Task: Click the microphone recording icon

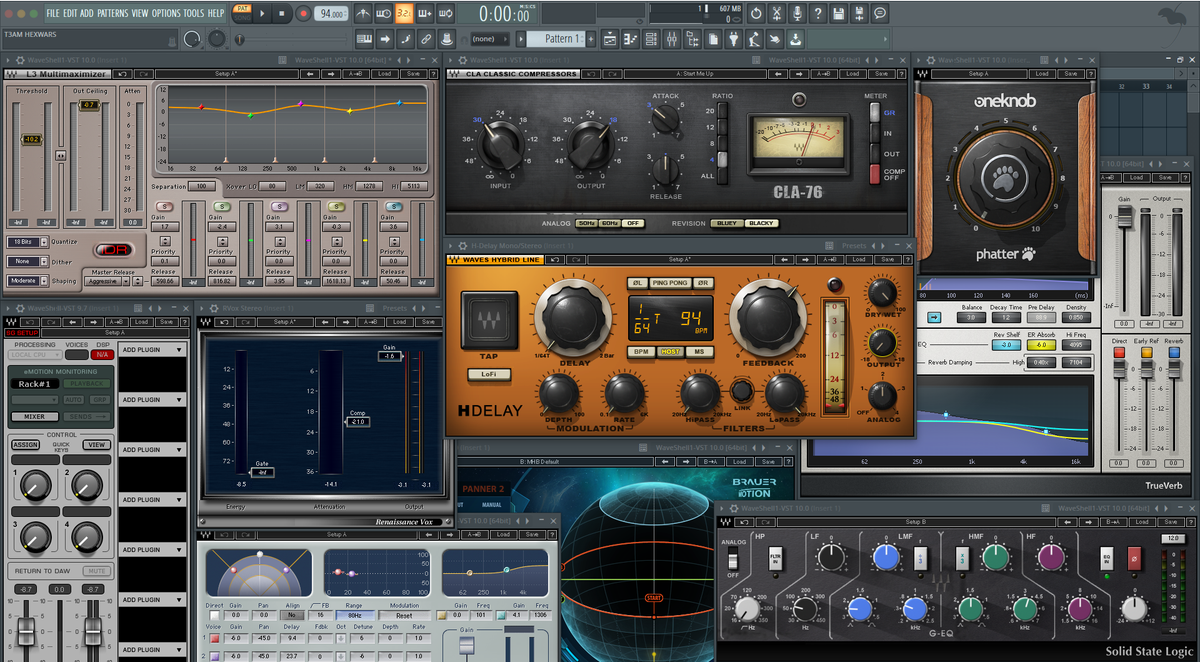Action: coord(798,13)
